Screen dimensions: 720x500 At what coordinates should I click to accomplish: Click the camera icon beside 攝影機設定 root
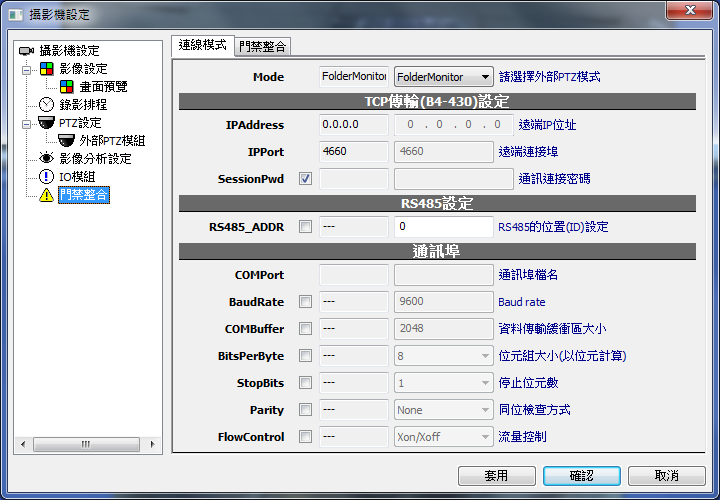click(26, 51)
